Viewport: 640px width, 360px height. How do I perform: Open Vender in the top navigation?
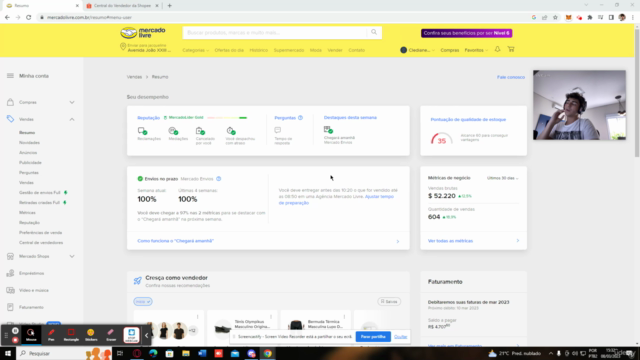pos(335,50)
